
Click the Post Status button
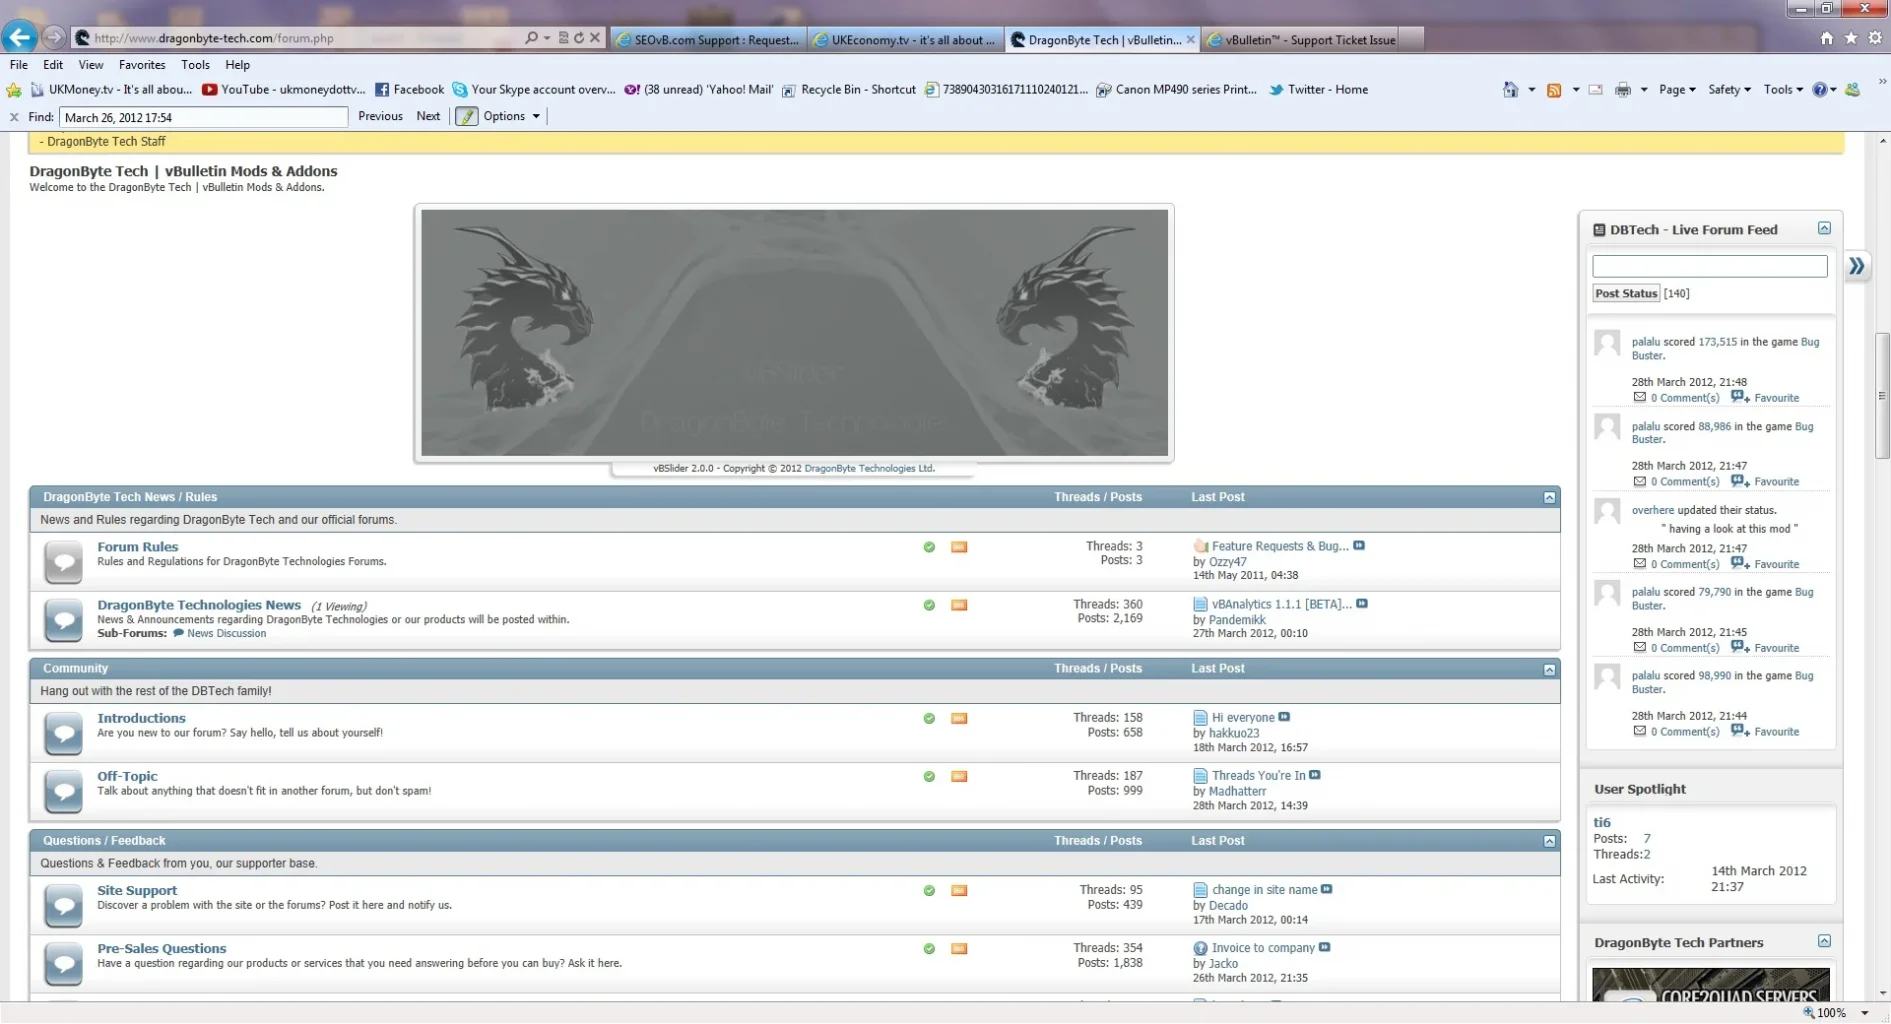(x=1626, y=293)
